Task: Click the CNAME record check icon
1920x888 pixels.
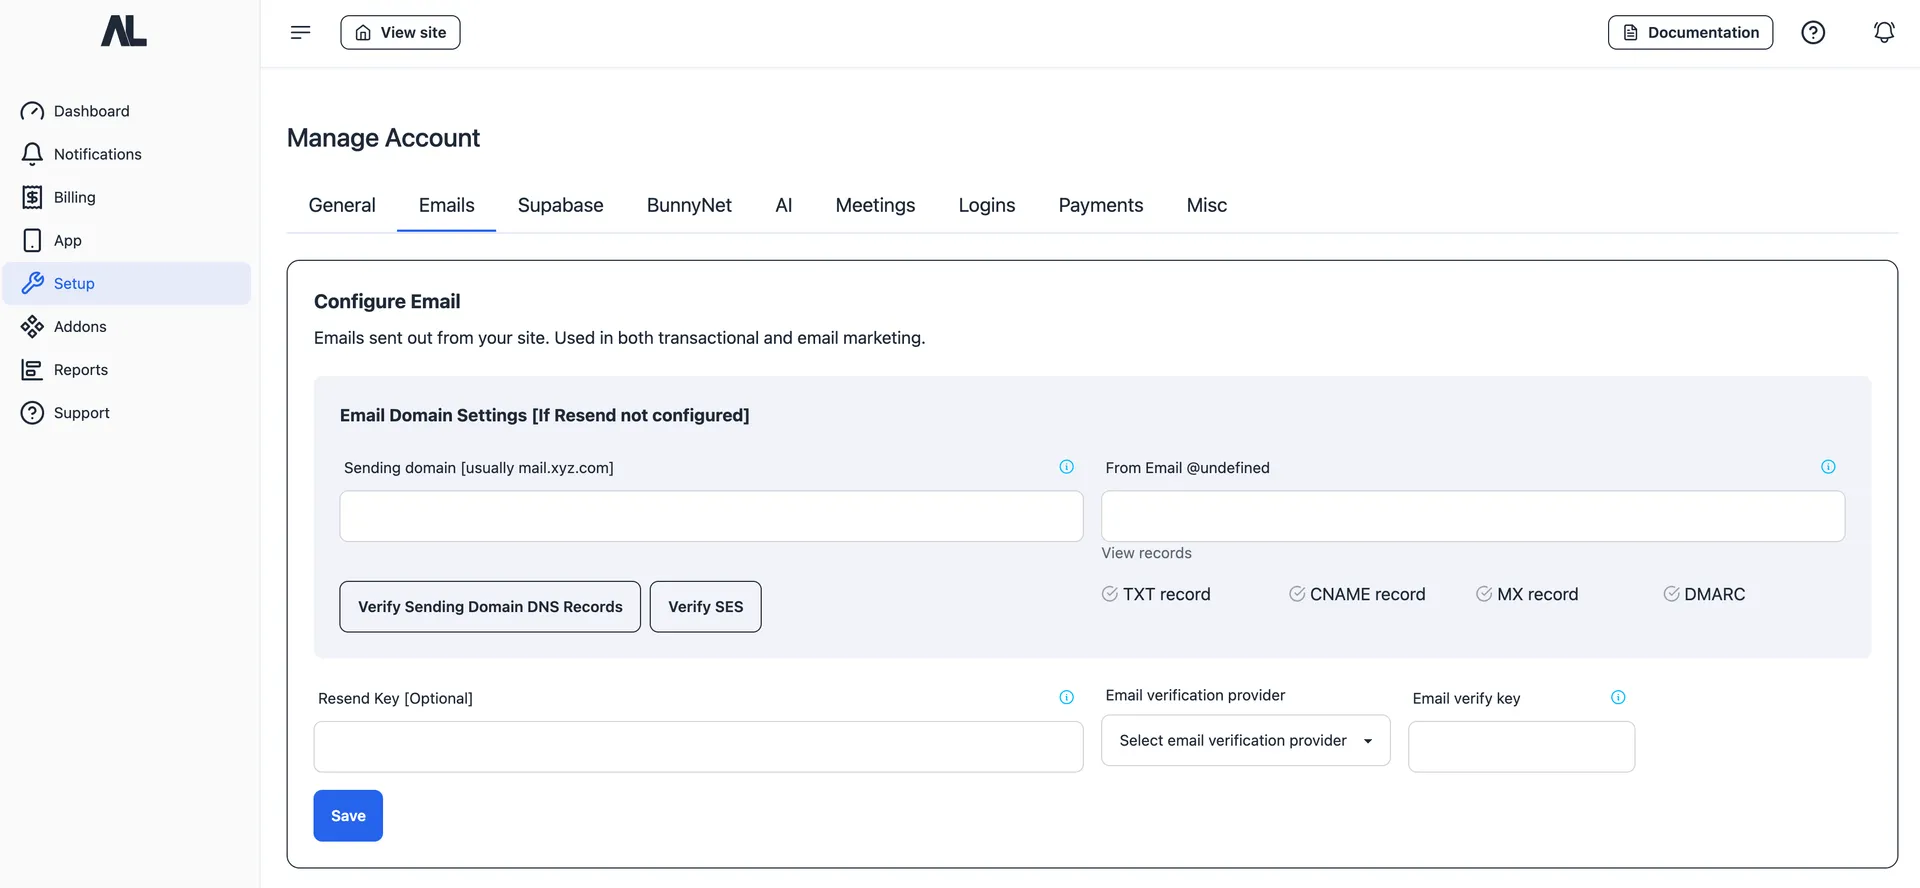Action: tap(1297, 594)
